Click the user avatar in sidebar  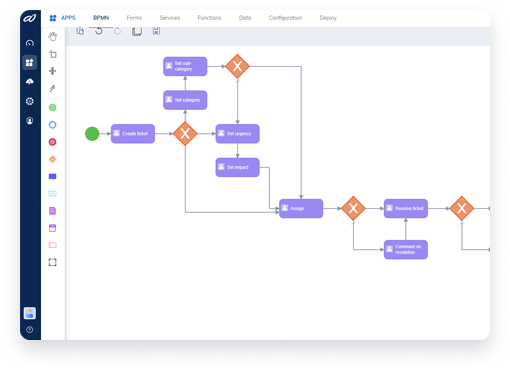pyautogui.click(x=30, y=313)
